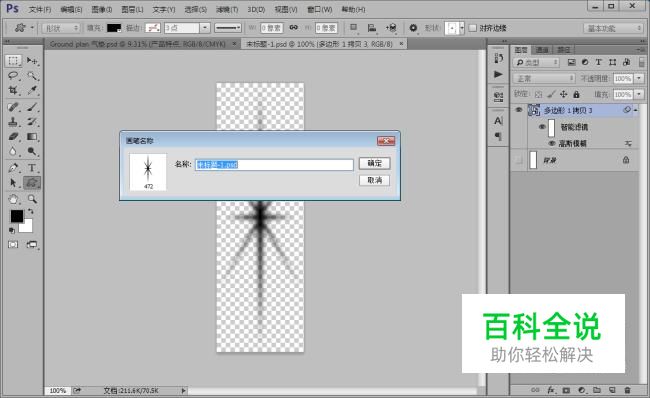Select the Eraser tool
Screen dimensions: 650x398
pyautogui.click(x=13, y=137)
